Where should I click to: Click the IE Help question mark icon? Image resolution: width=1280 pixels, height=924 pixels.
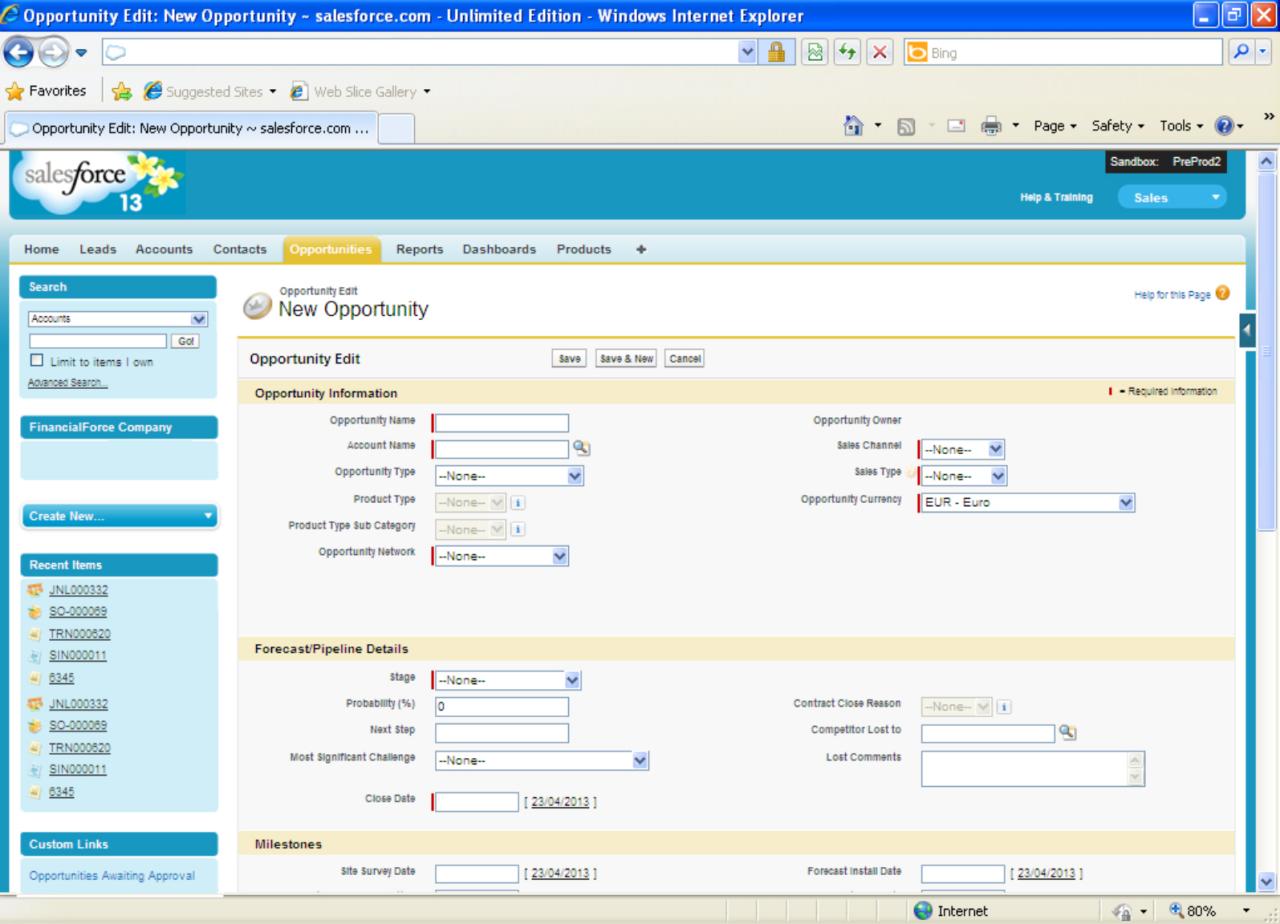coord(1223,126)
